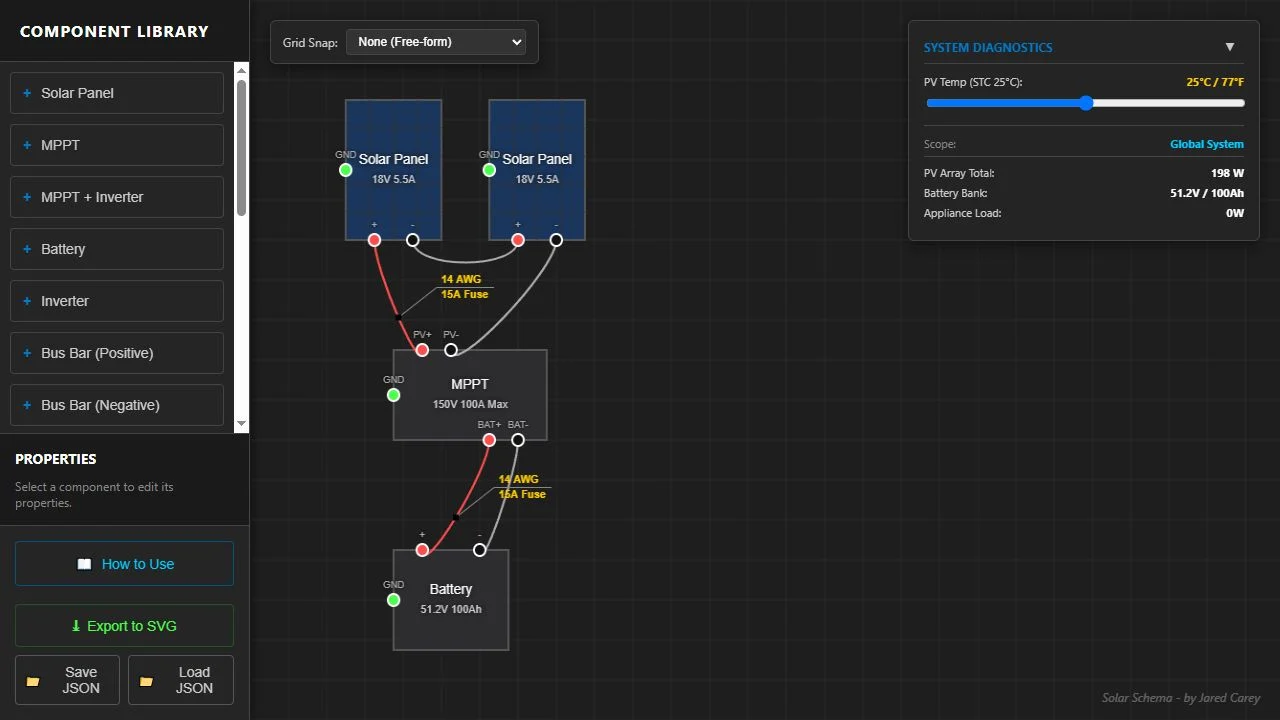Viewport: 1280px width, 720px height.
Task: Add a Bus Bar (Positive) component
Action: point(117,353)
